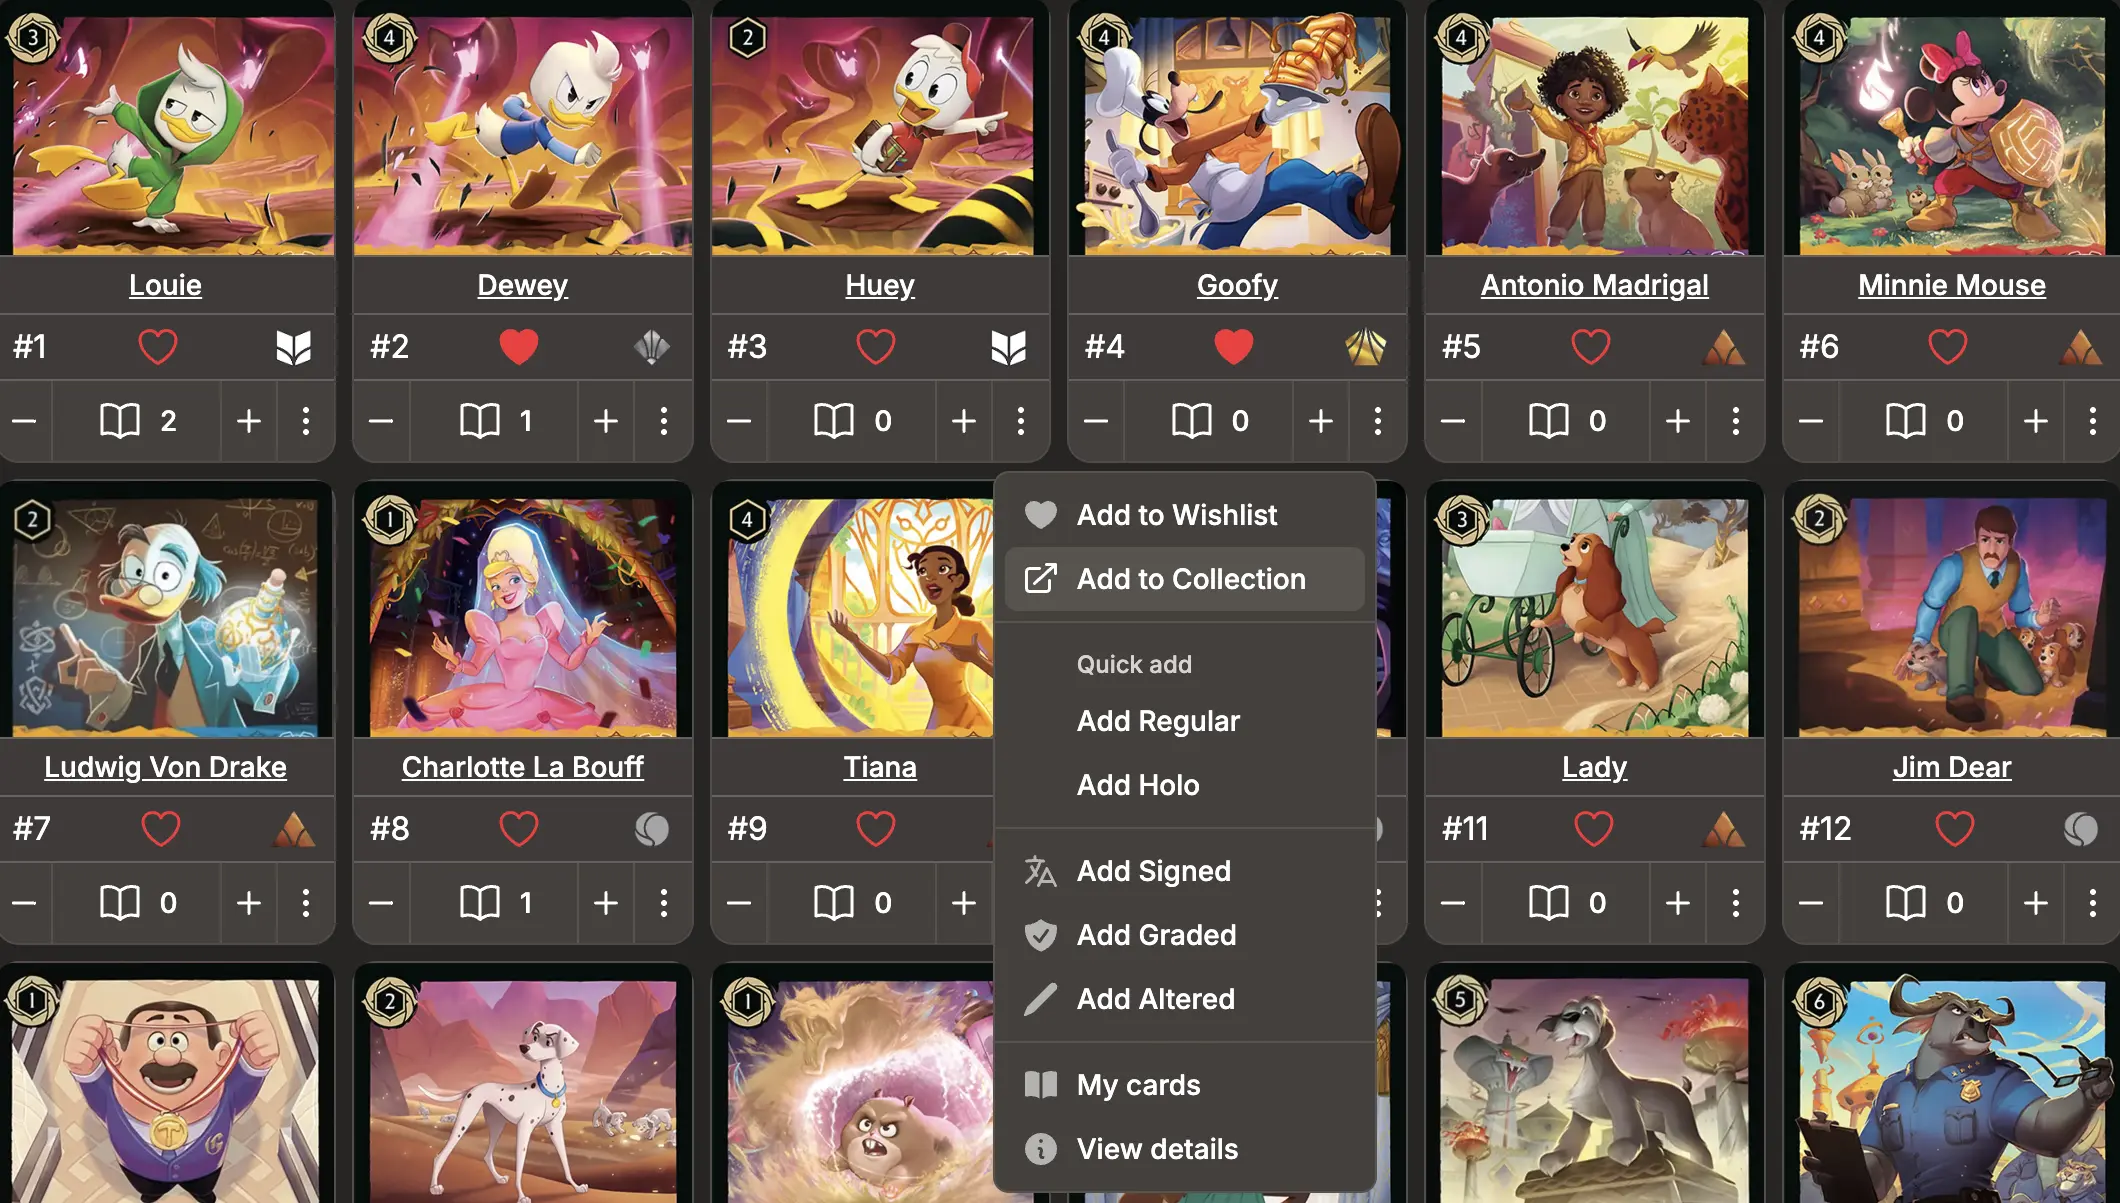Viewport: 2120px width, 1203px height.
Task: Expand the options menu for Charlotte La Bouff
Action: pos(663,903)
